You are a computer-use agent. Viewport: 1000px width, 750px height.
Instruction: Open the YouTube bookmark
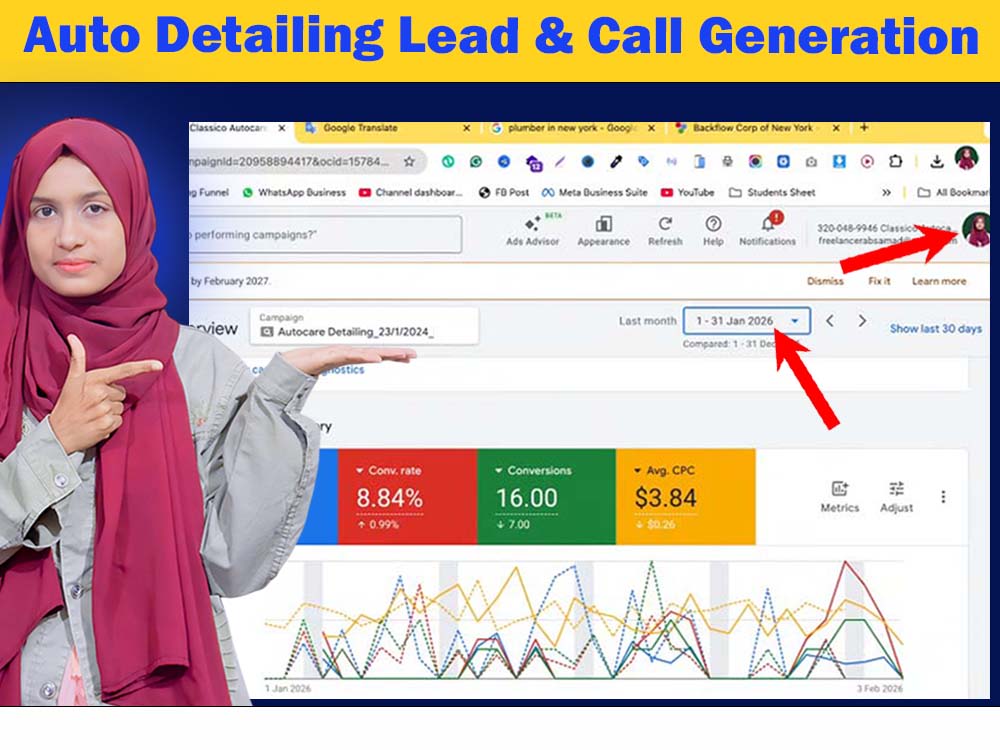tap(688, 192)
